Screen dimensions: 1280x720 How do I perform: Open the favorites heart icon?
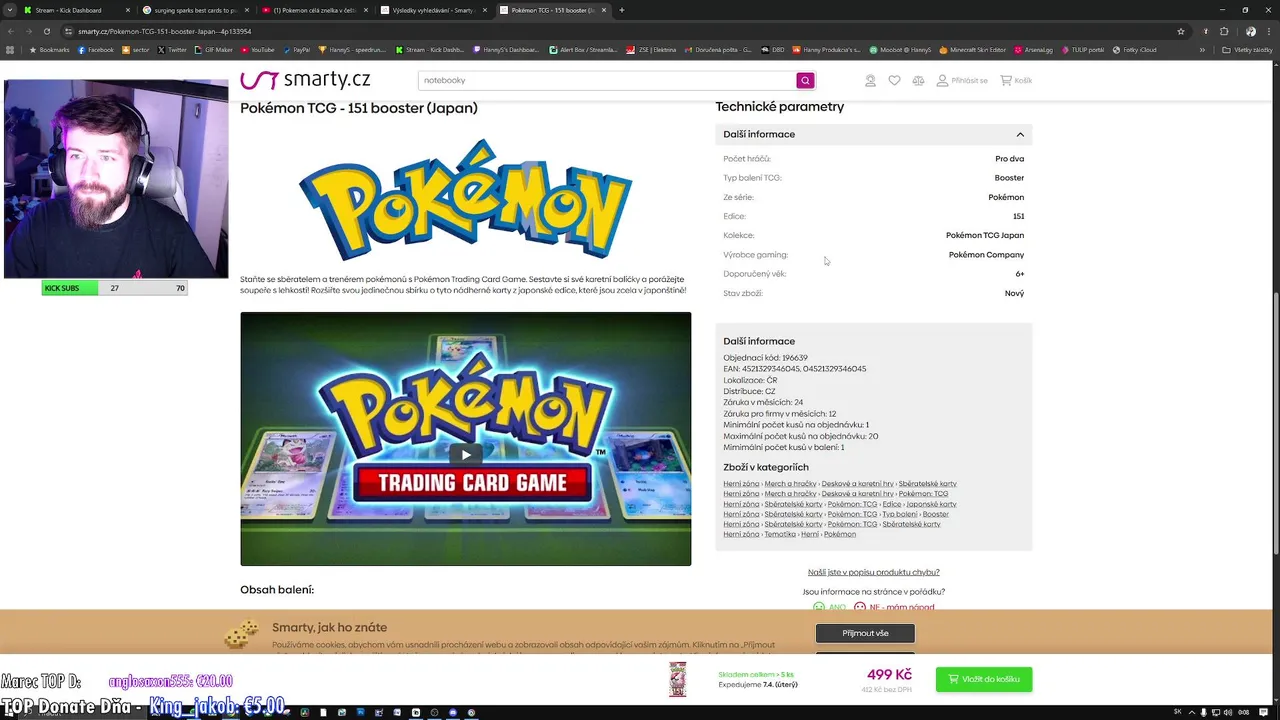[x=894, y=80]
